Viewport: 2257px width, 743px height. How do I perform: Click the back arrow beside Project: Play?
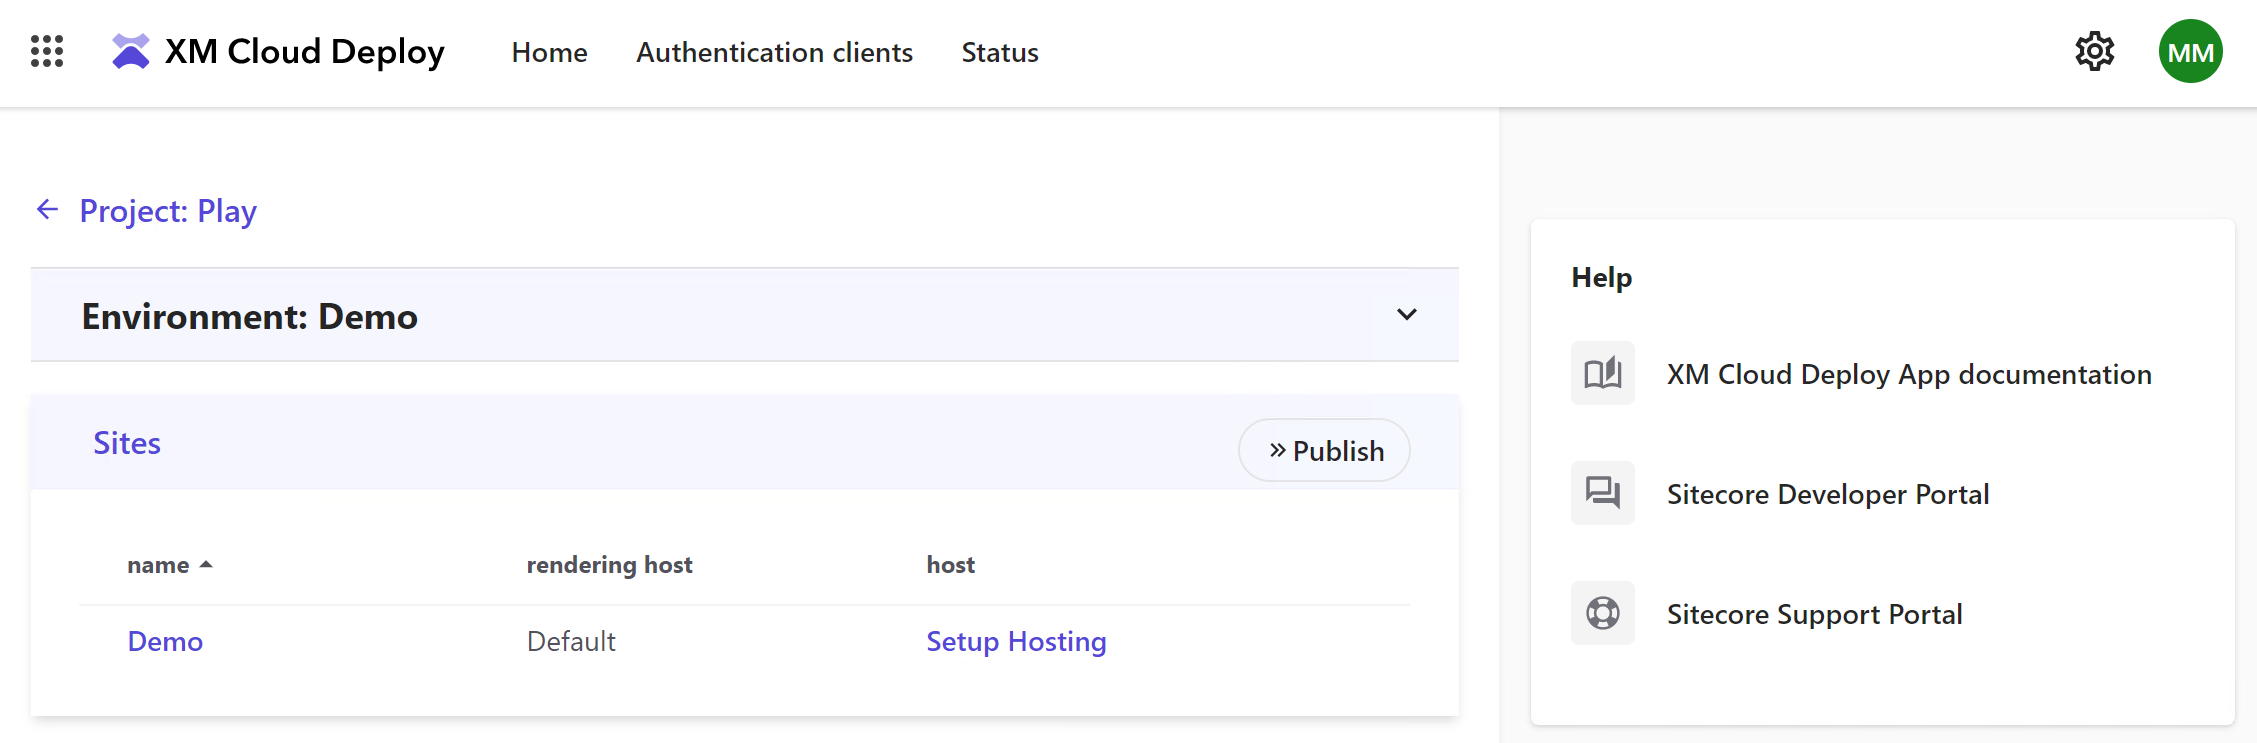tap(47, 209)
